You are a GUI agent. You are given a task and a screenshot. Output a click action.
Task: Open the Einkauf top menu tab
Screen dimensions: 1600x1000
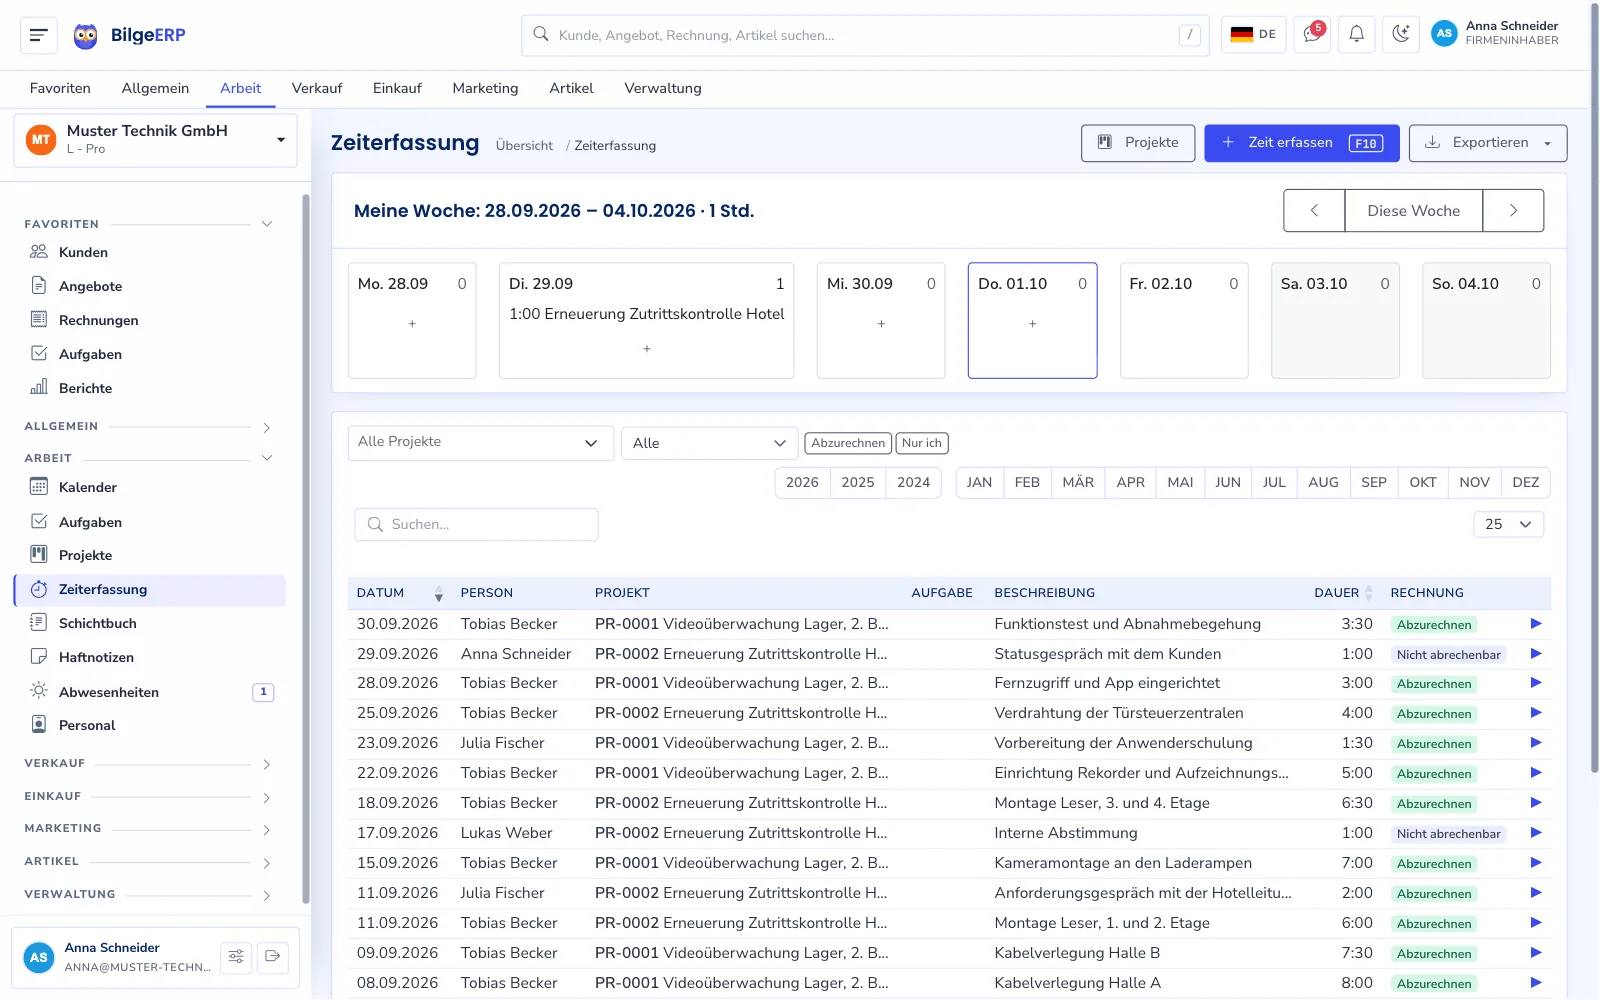point(397,88)
